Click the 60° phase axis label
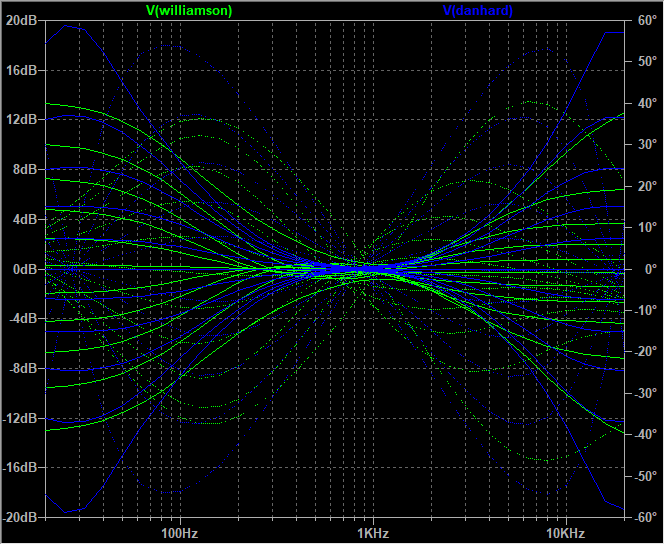Screen dimensions: 665x545 point(647,20)
